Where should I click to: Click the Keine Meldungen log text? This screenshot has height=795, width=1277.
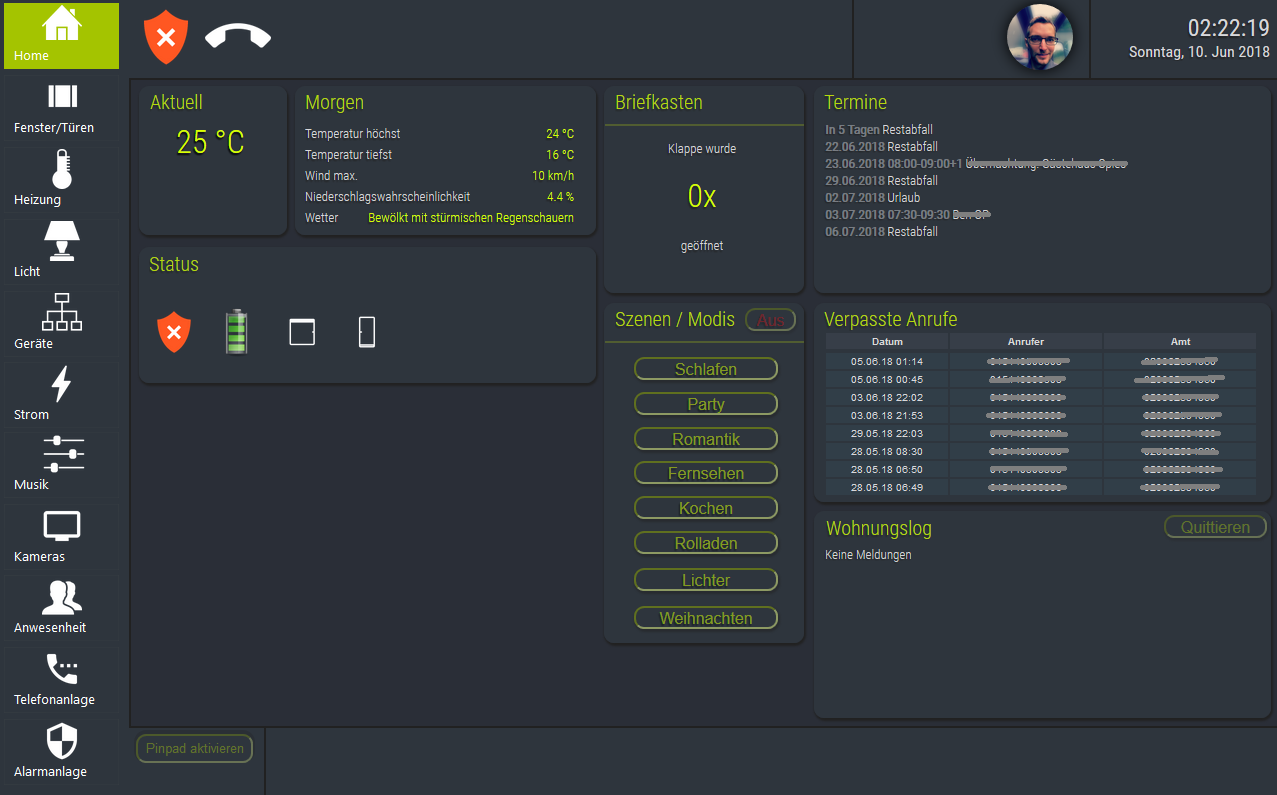(868, 555)
